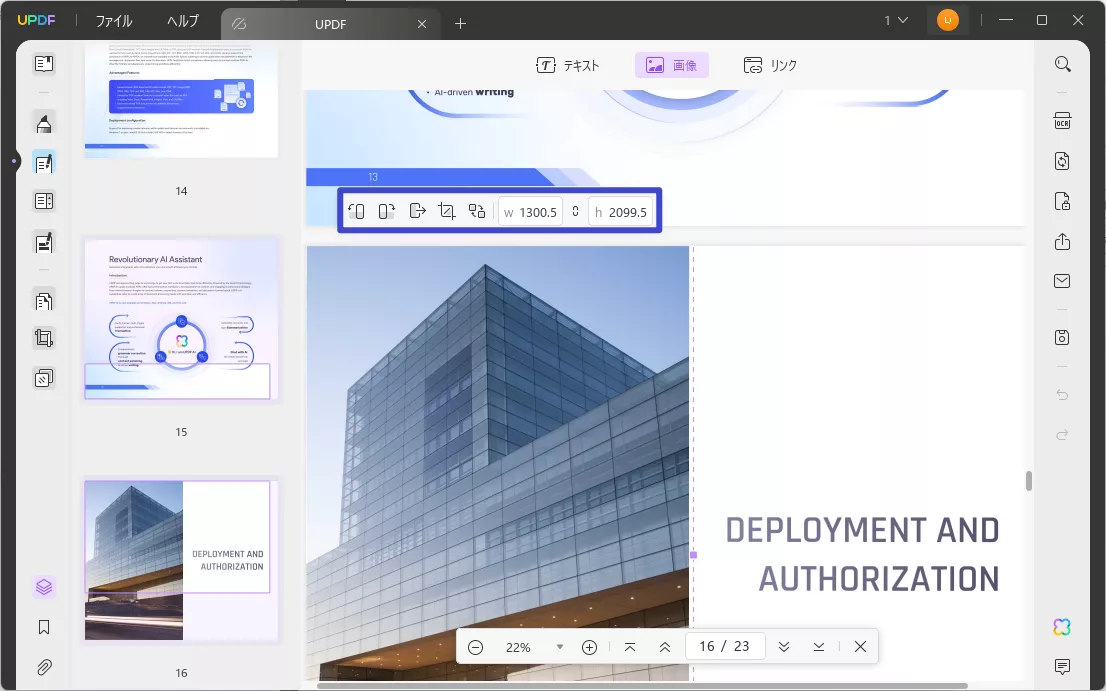Image resolution: width=1106 pixels, height=691 pixels.
Task: Click the Undo arrow
Action: tap(1062, 395)
